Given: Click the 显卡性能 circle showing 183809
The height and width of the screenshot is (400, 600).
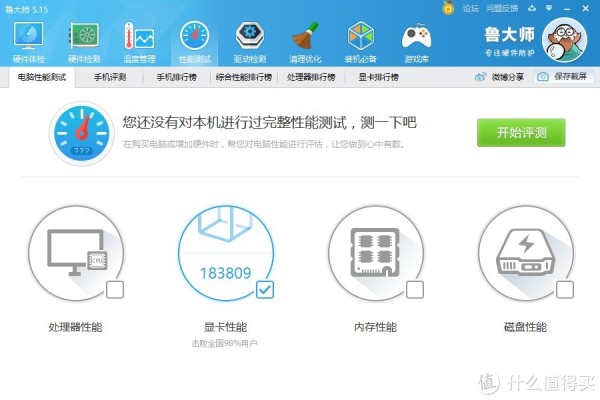Looking at the screenshot, I should pos(226,253).
